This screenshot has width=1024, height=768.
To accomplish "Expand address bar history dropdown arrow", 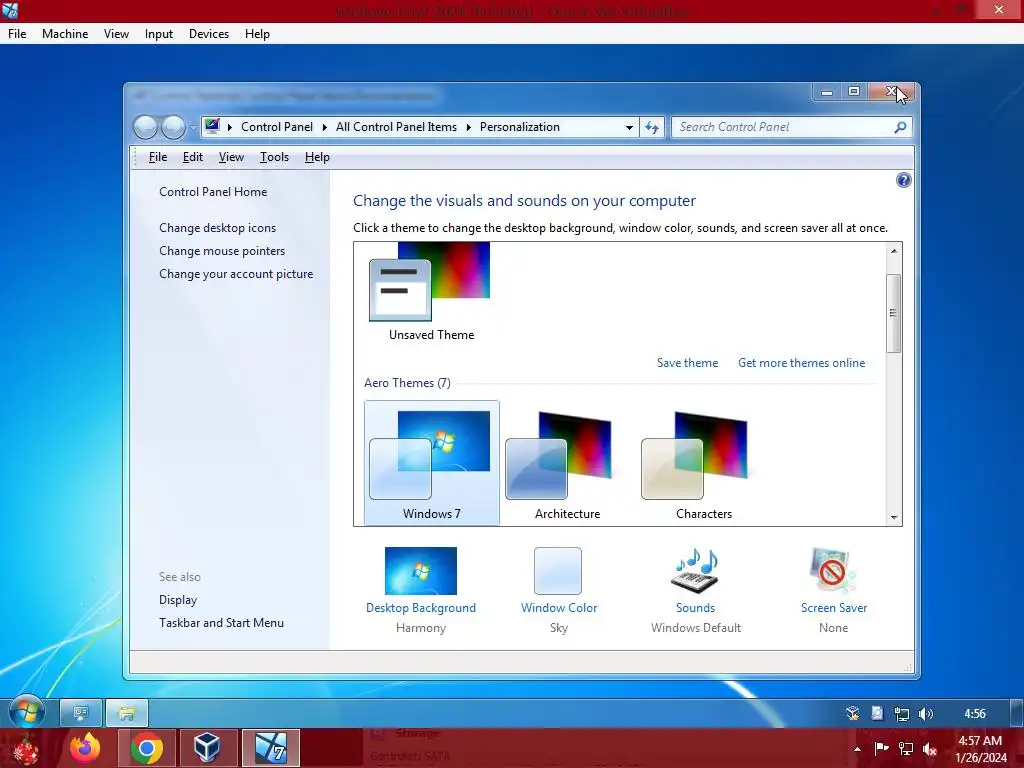I will tap(629, 127).
